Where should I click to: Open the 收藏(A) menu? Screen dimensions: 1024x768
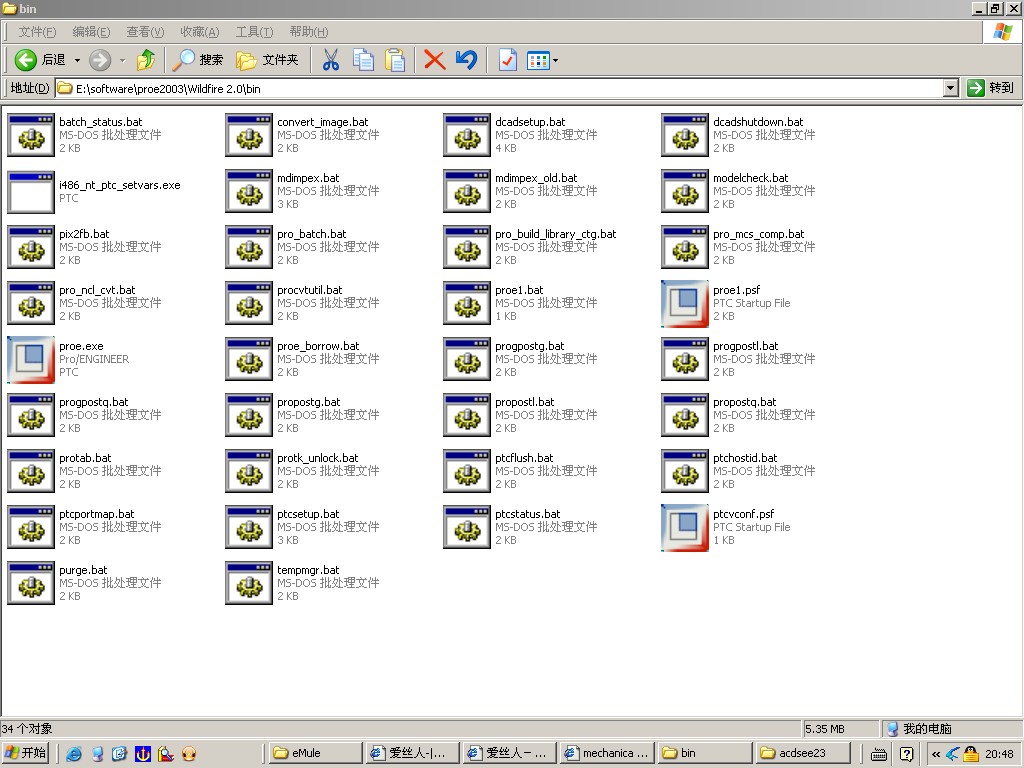[200, 32]
